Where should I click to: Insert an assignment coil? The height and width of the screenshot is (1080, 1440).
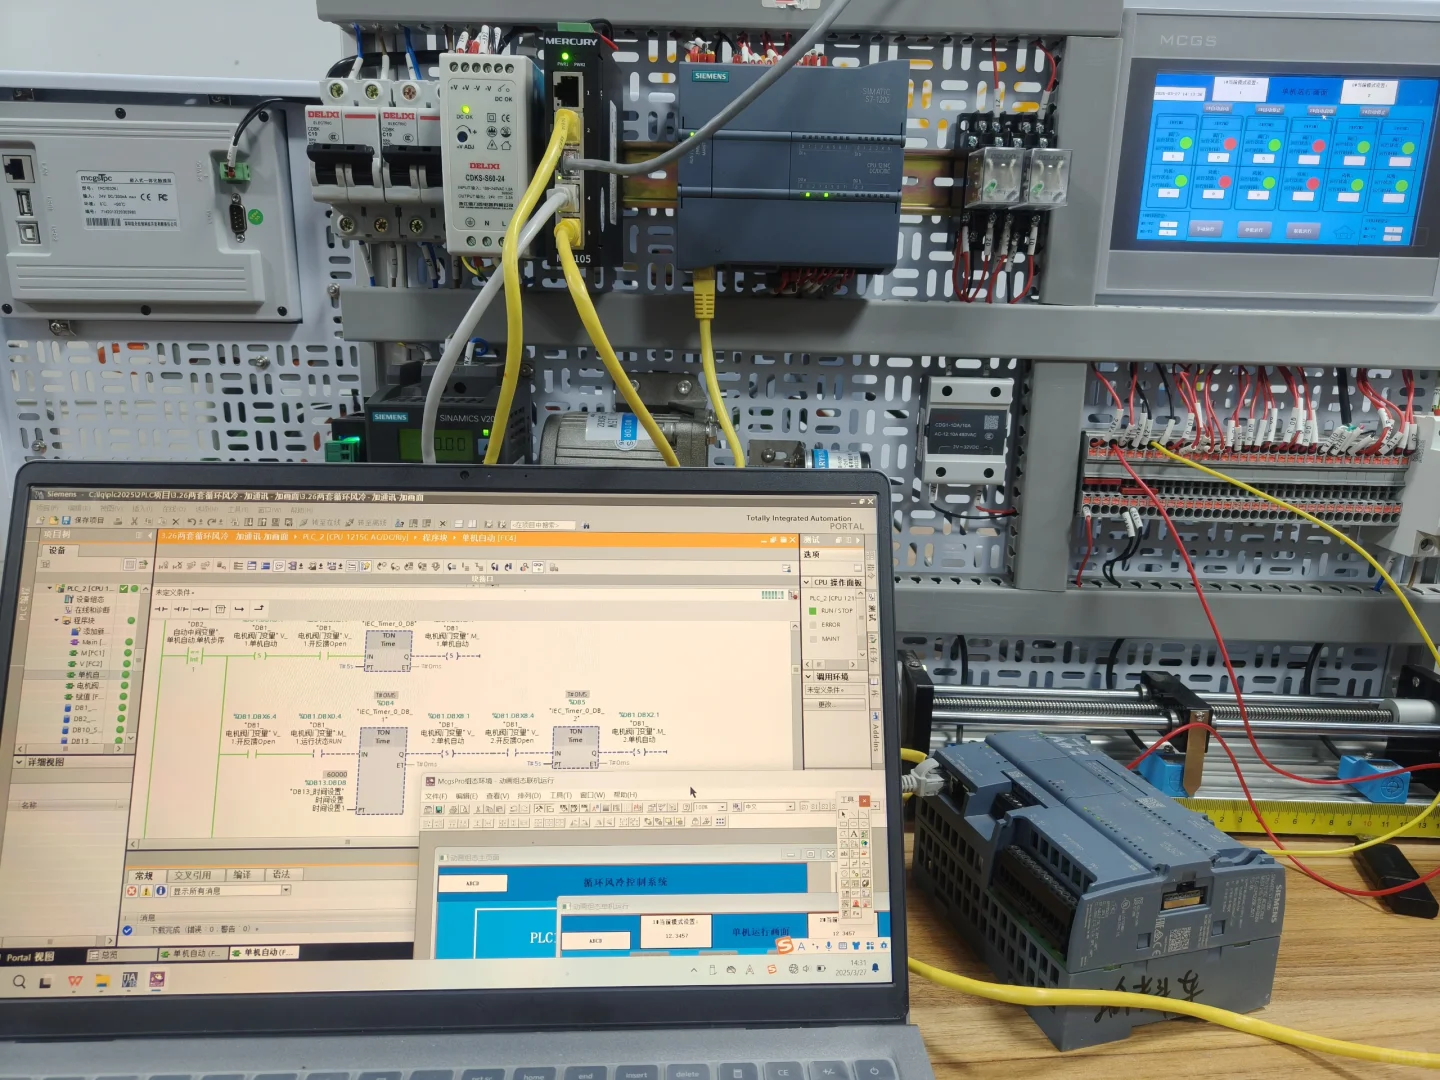coord(200,608)
